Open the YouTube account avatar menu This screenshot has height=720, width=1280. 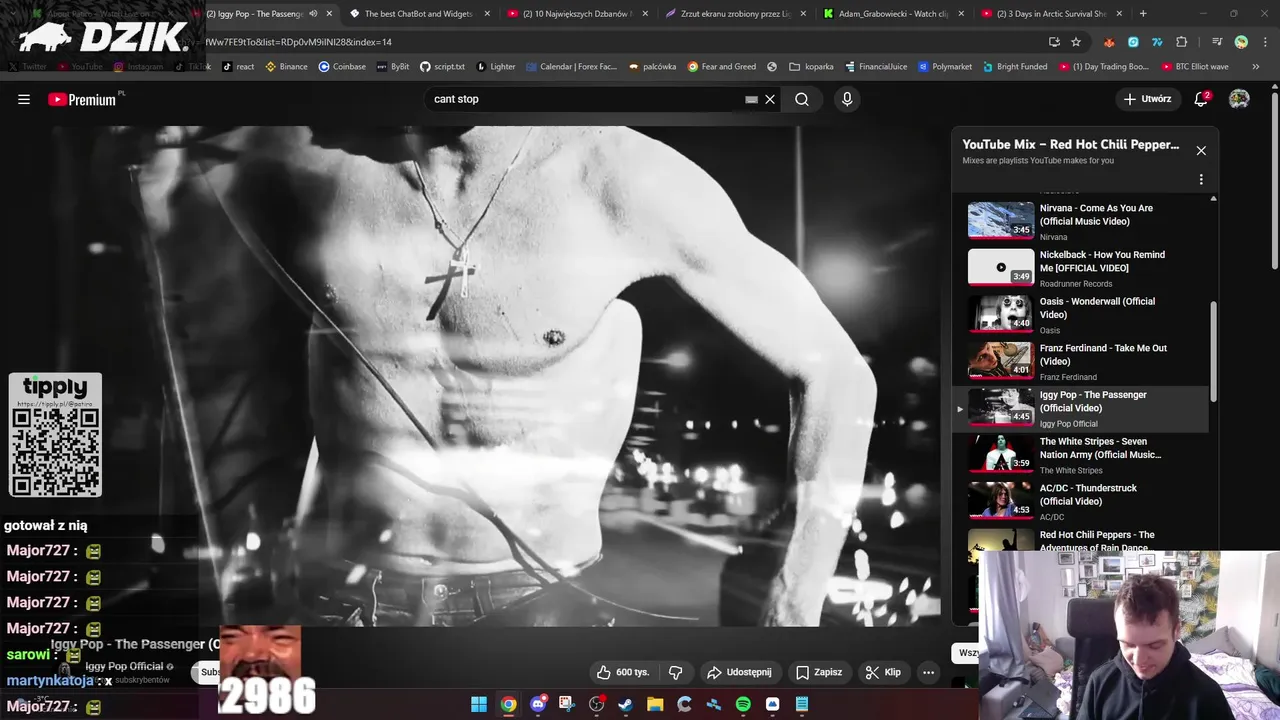[x=1239, y=99]
